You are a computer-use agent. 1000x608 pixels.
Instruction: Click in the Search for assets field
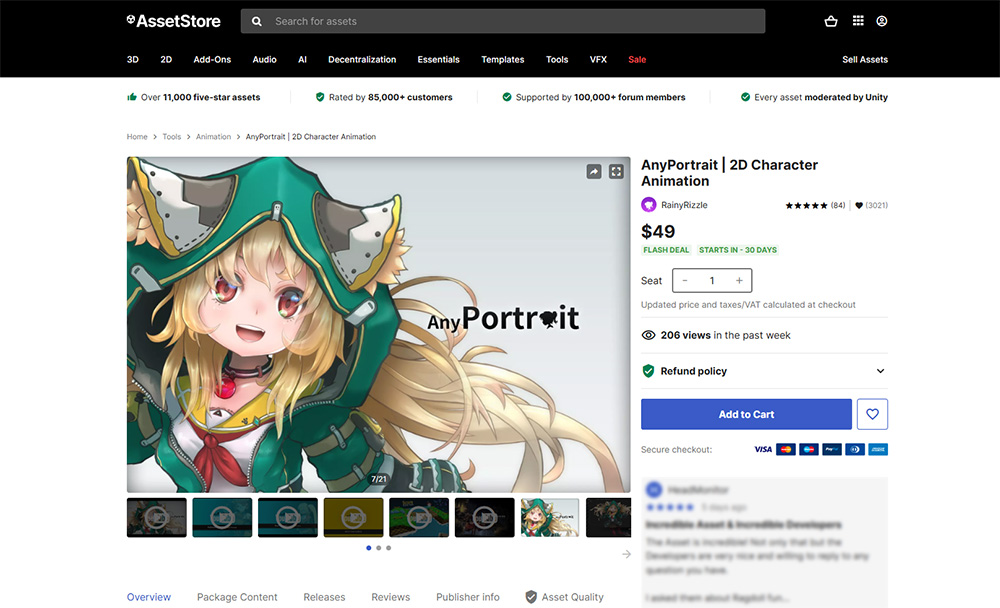503,21
